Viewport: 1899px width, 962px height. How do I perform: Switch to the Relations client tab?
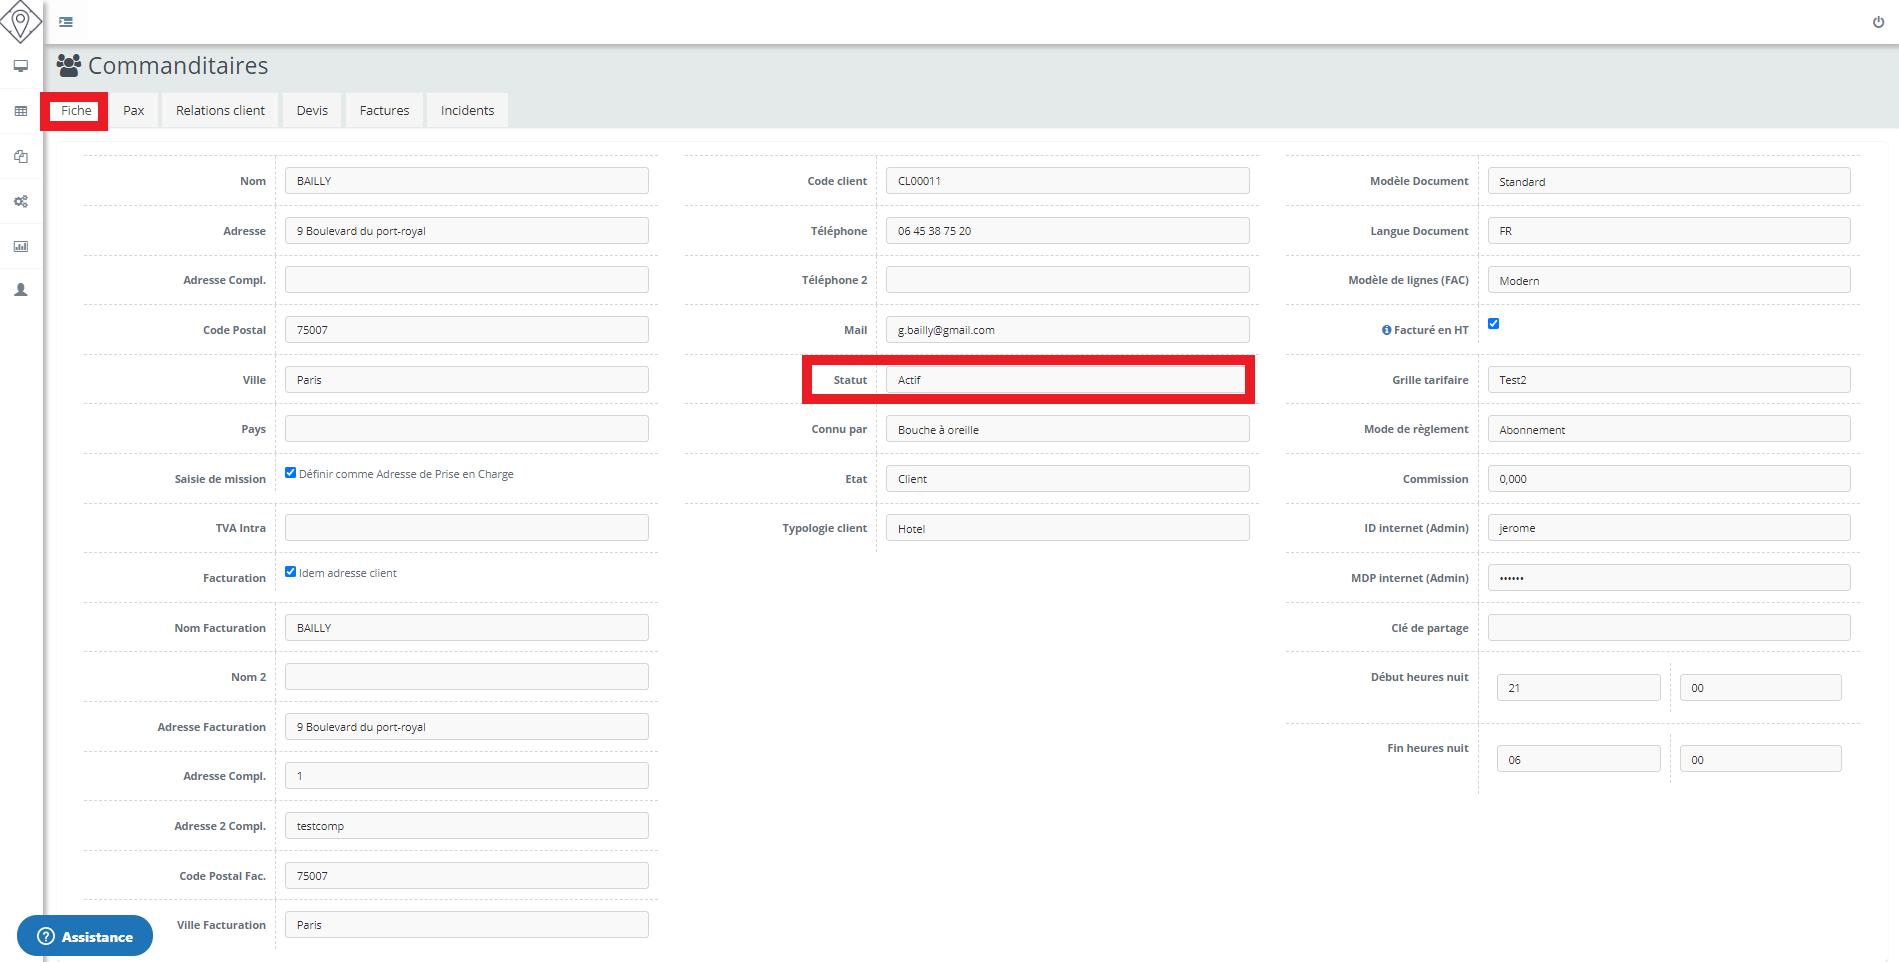click(220, 111)
